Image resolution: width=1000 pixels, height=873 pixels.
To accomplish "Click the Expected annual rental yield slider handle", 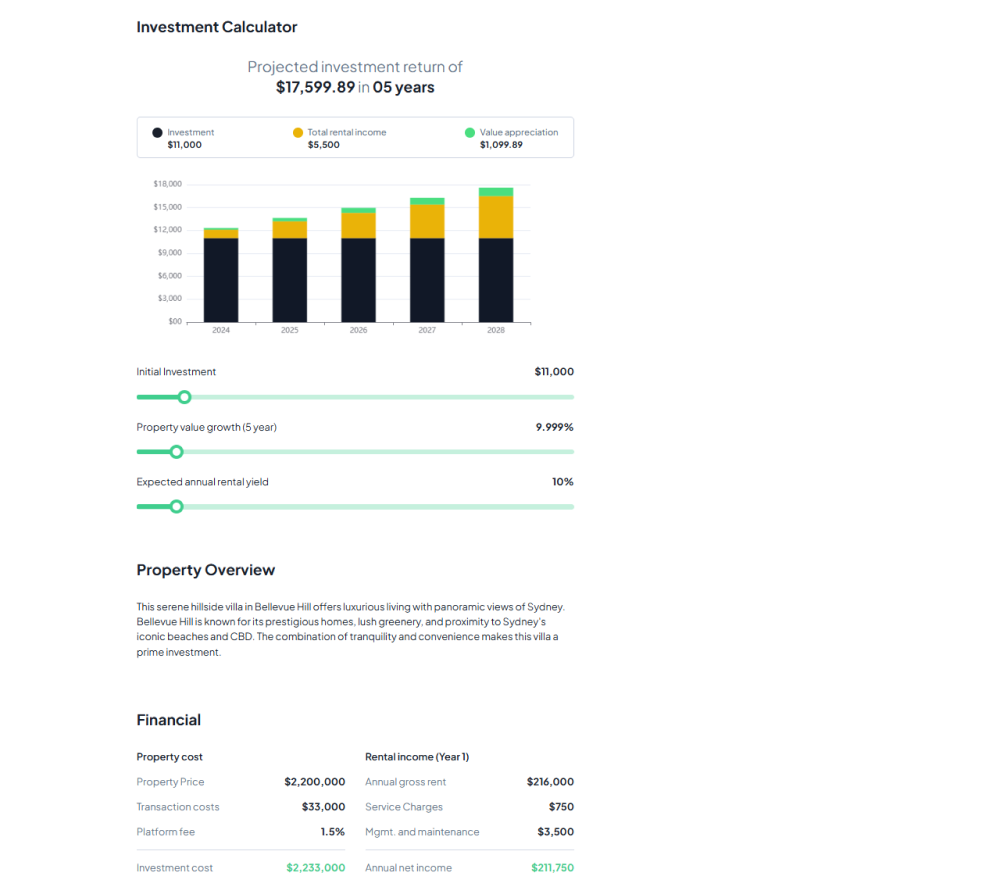I will [x=177, y=507].
